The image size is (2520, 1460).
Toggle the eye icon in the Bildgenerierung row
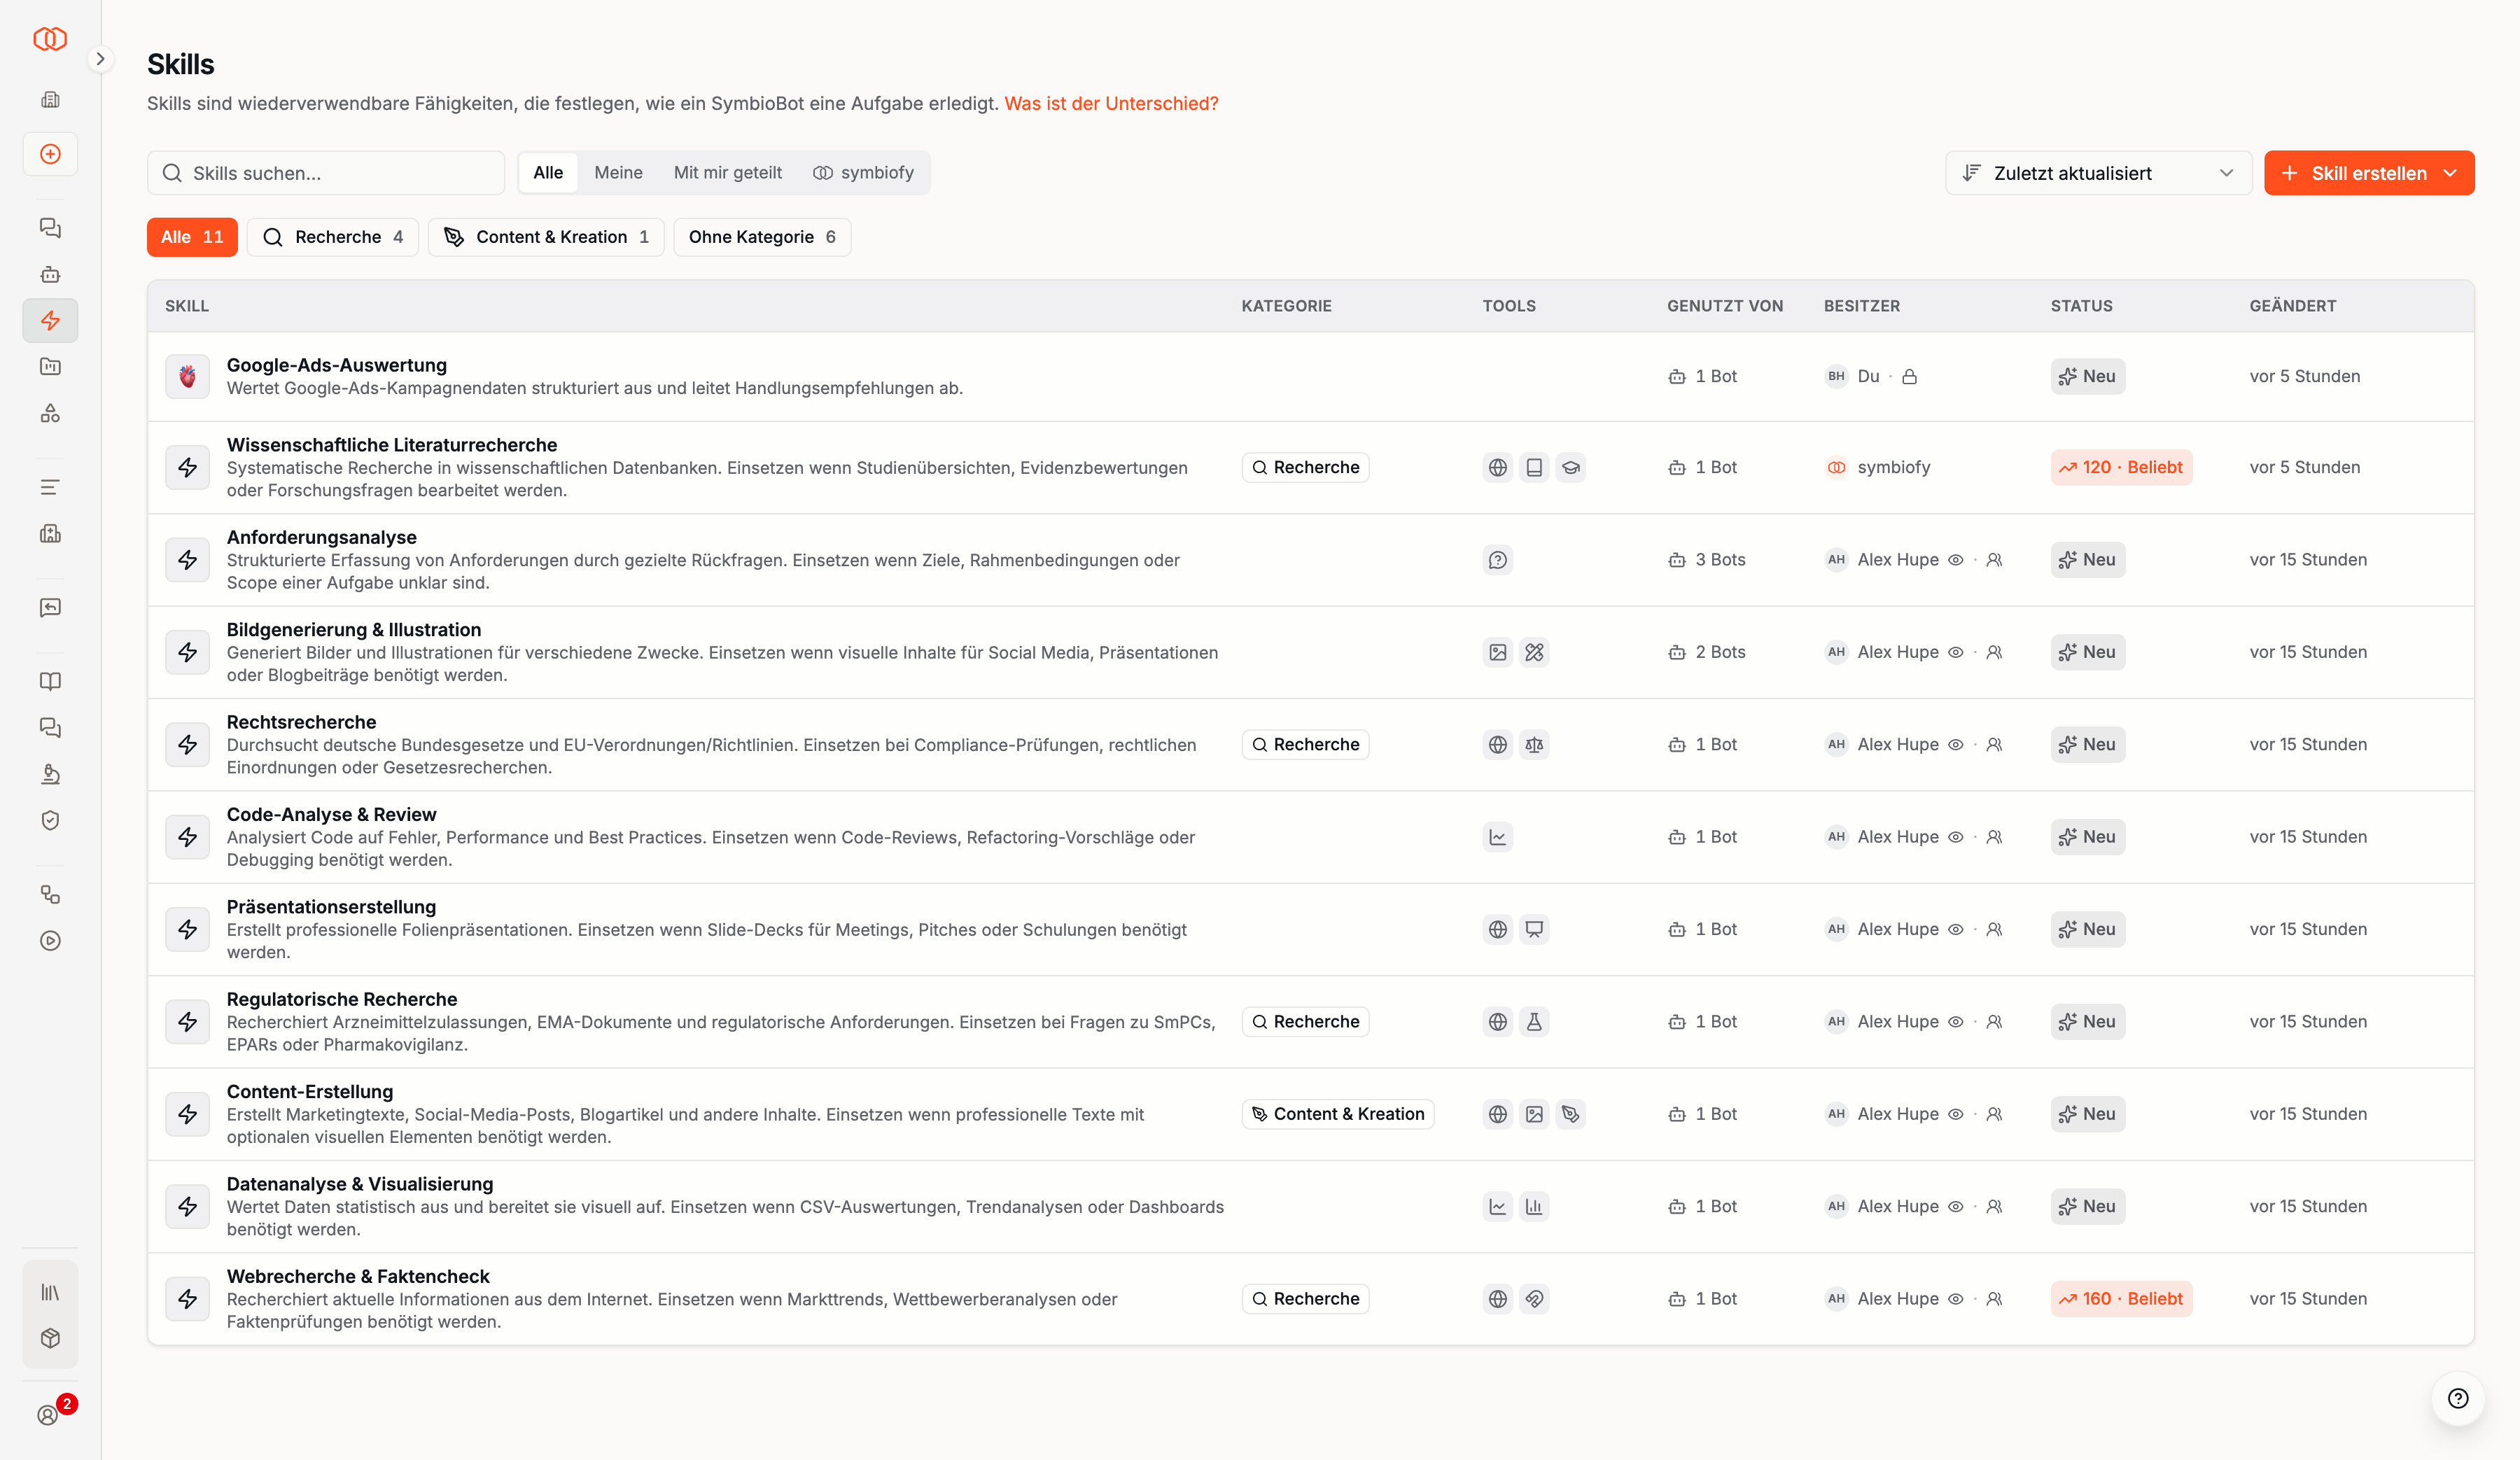(1955, 652)
